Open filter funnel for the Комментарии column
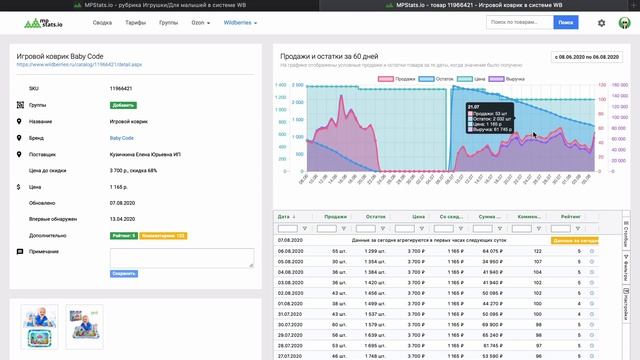Screen dimensions: 640x360 539,229
